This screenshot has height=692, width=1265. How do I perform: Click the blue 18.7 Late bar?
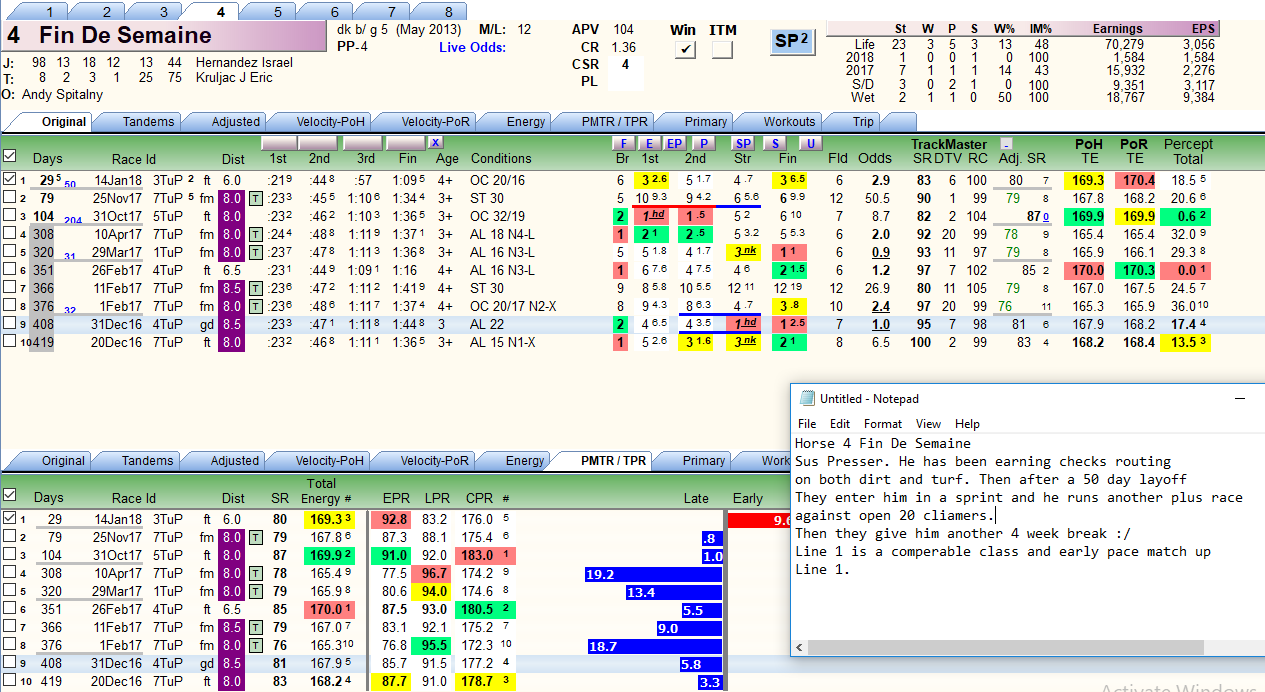coord(655,646)
